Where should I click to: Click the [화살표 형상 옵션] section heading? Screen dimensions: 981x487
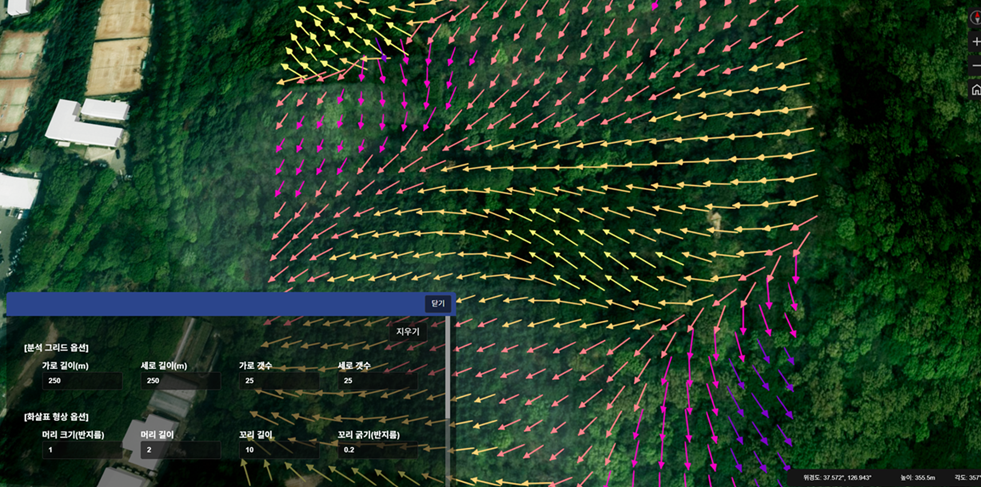point(56,416)
